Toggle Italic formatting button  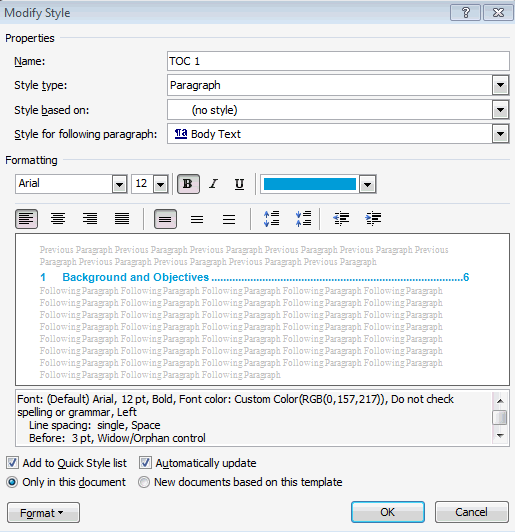point(213,184)
